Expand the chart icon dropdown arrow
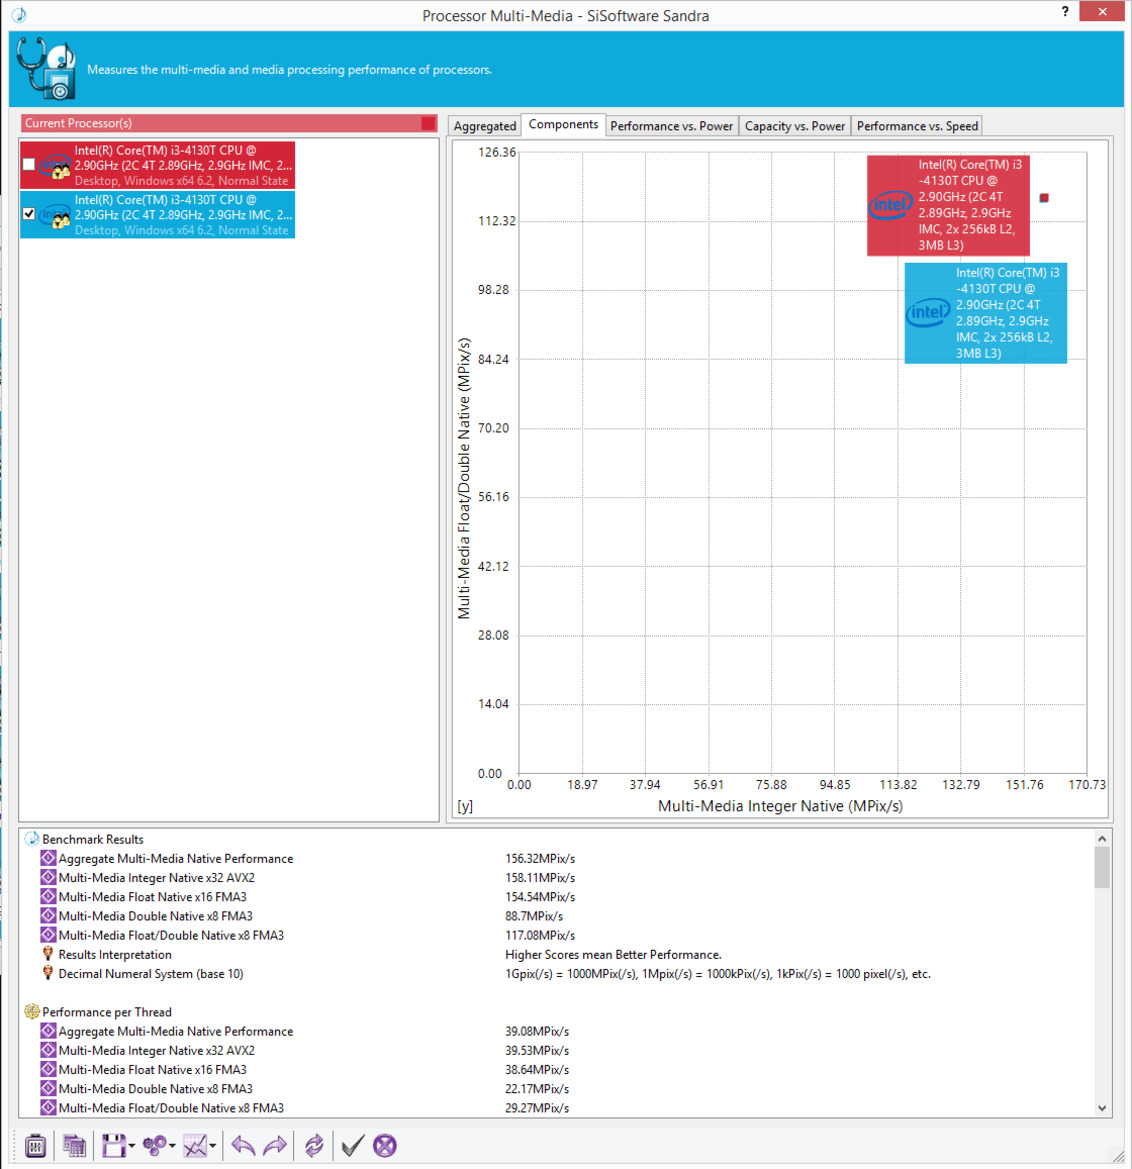The height and width of the screenshot is (1169, 1132). click(x=213, y=1146)
